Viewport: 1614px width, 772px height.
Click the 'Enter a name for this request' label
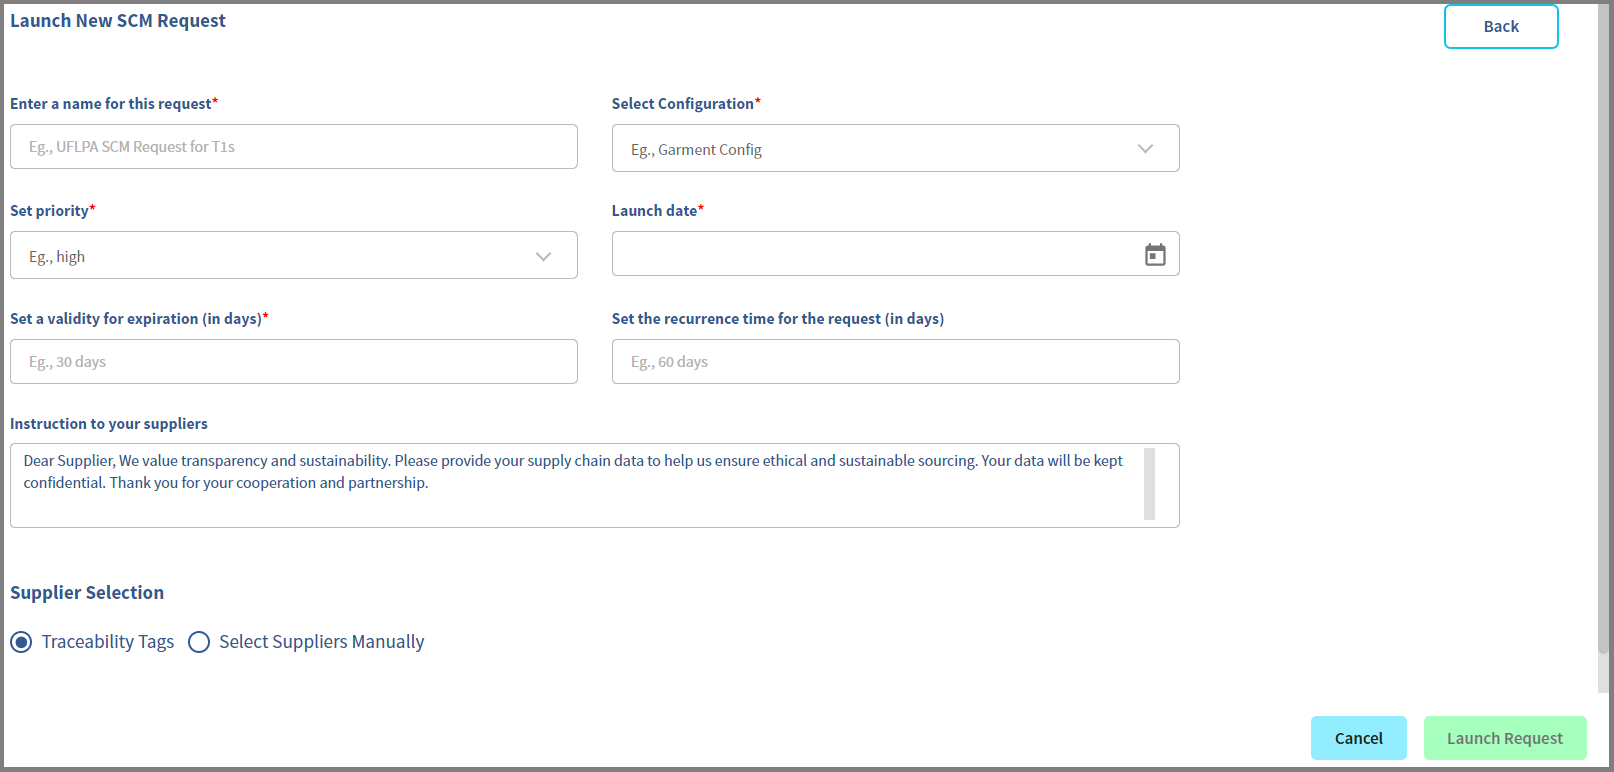[114, 103]
